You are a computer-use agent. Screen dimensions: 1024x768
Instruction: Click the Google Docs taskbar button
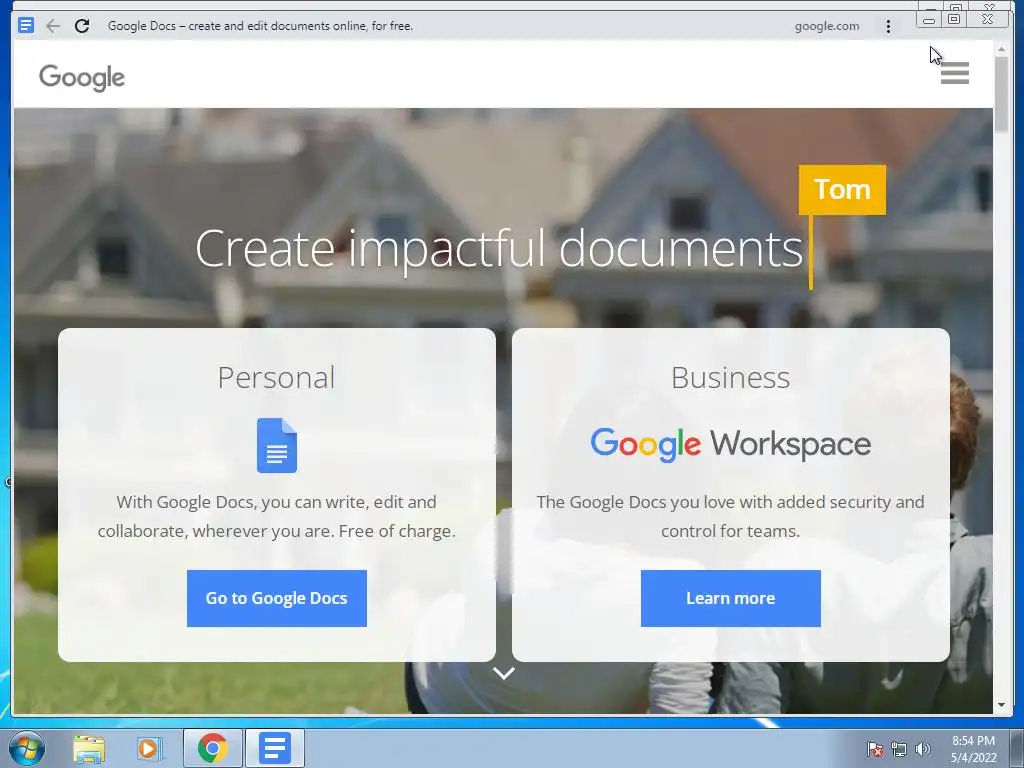pos(275,748)
